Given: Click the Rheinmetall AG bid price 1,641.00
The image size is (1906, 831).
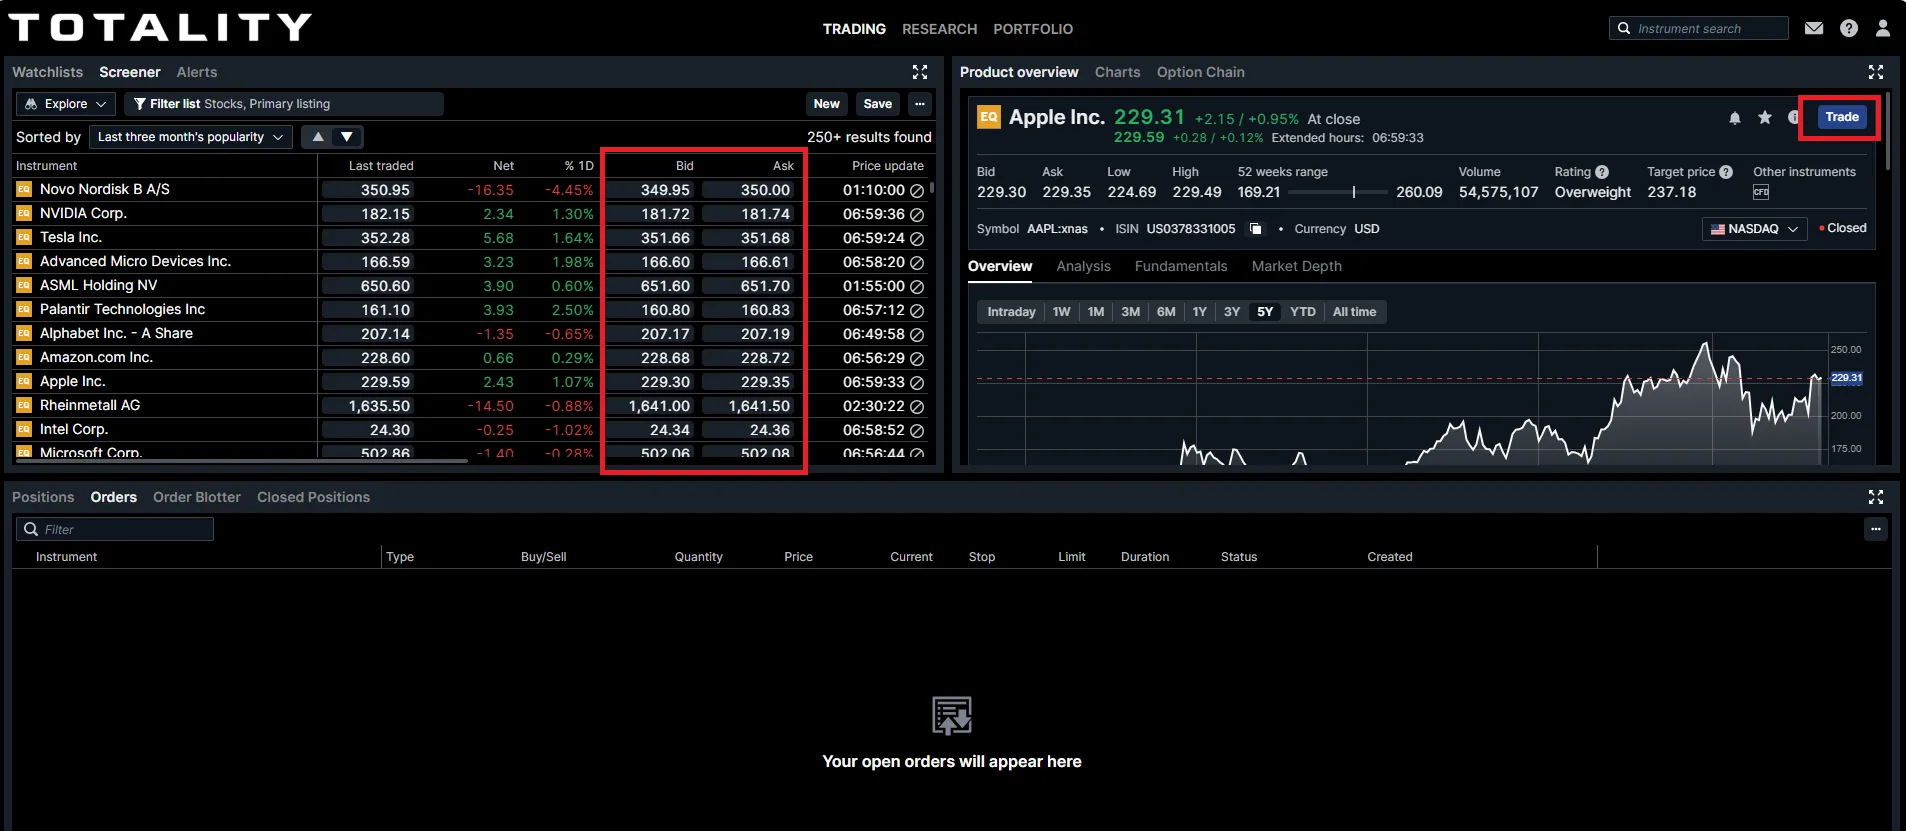Looking at the screenshot, I should 651,406.
